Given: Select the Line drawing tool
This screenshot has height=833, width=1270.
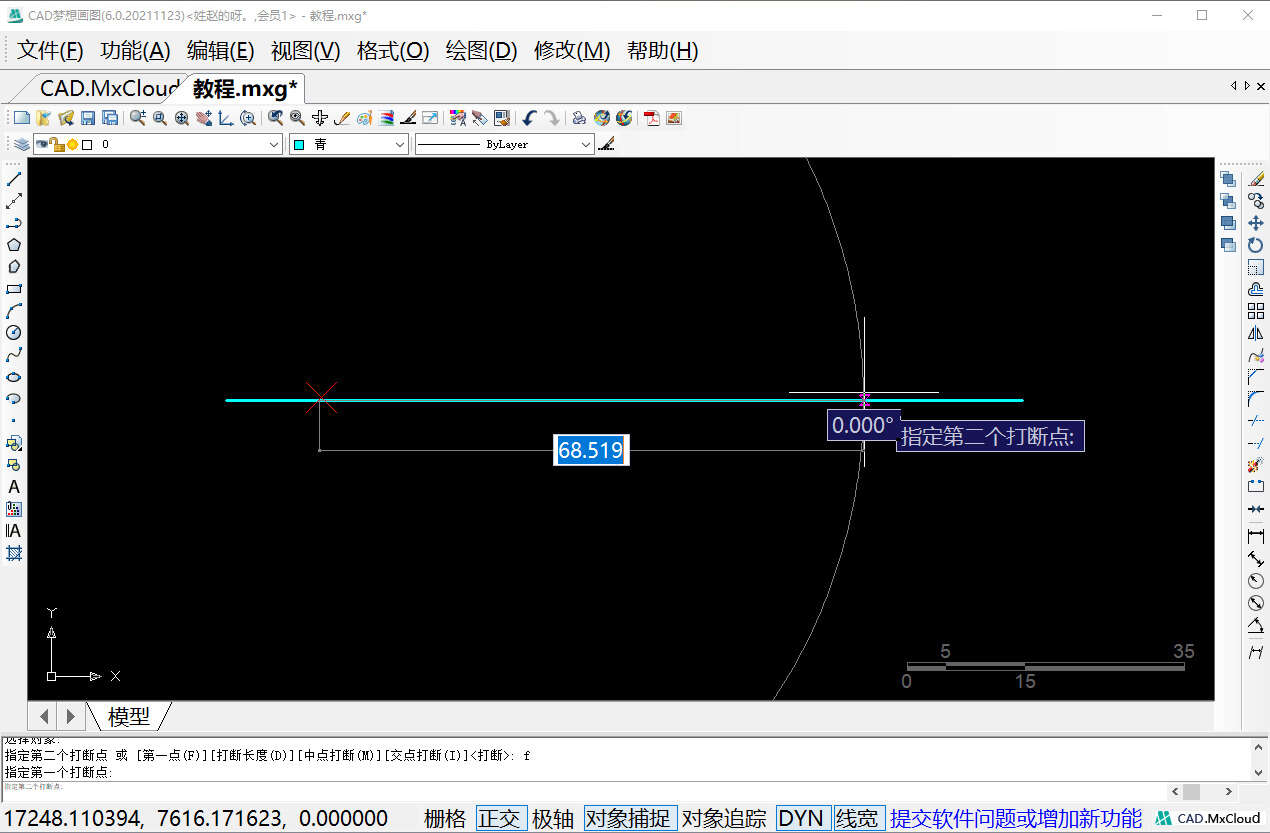Looking at the screenshot, I should [x=14, y=179].
